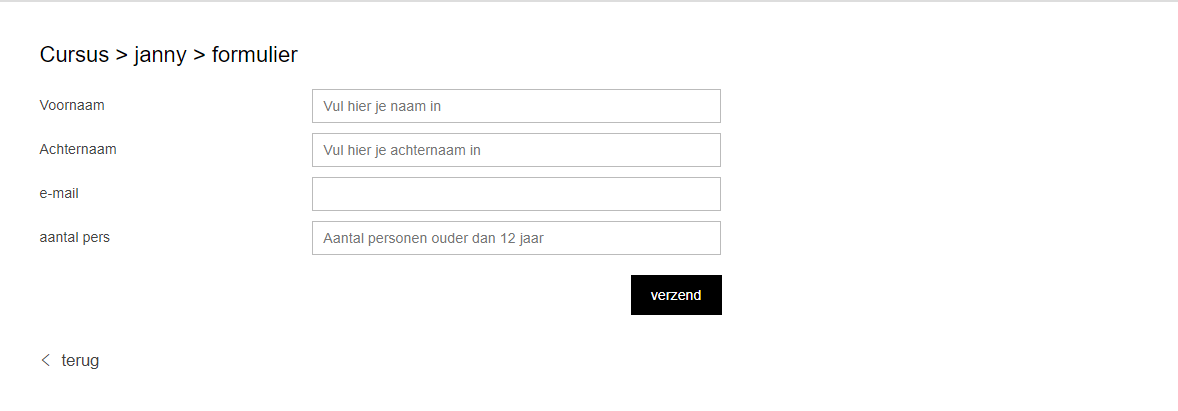This screenshot has width=1178, height=411.
Task: Navigate to the janny breadcrumb item
Action: pos(160,56)
